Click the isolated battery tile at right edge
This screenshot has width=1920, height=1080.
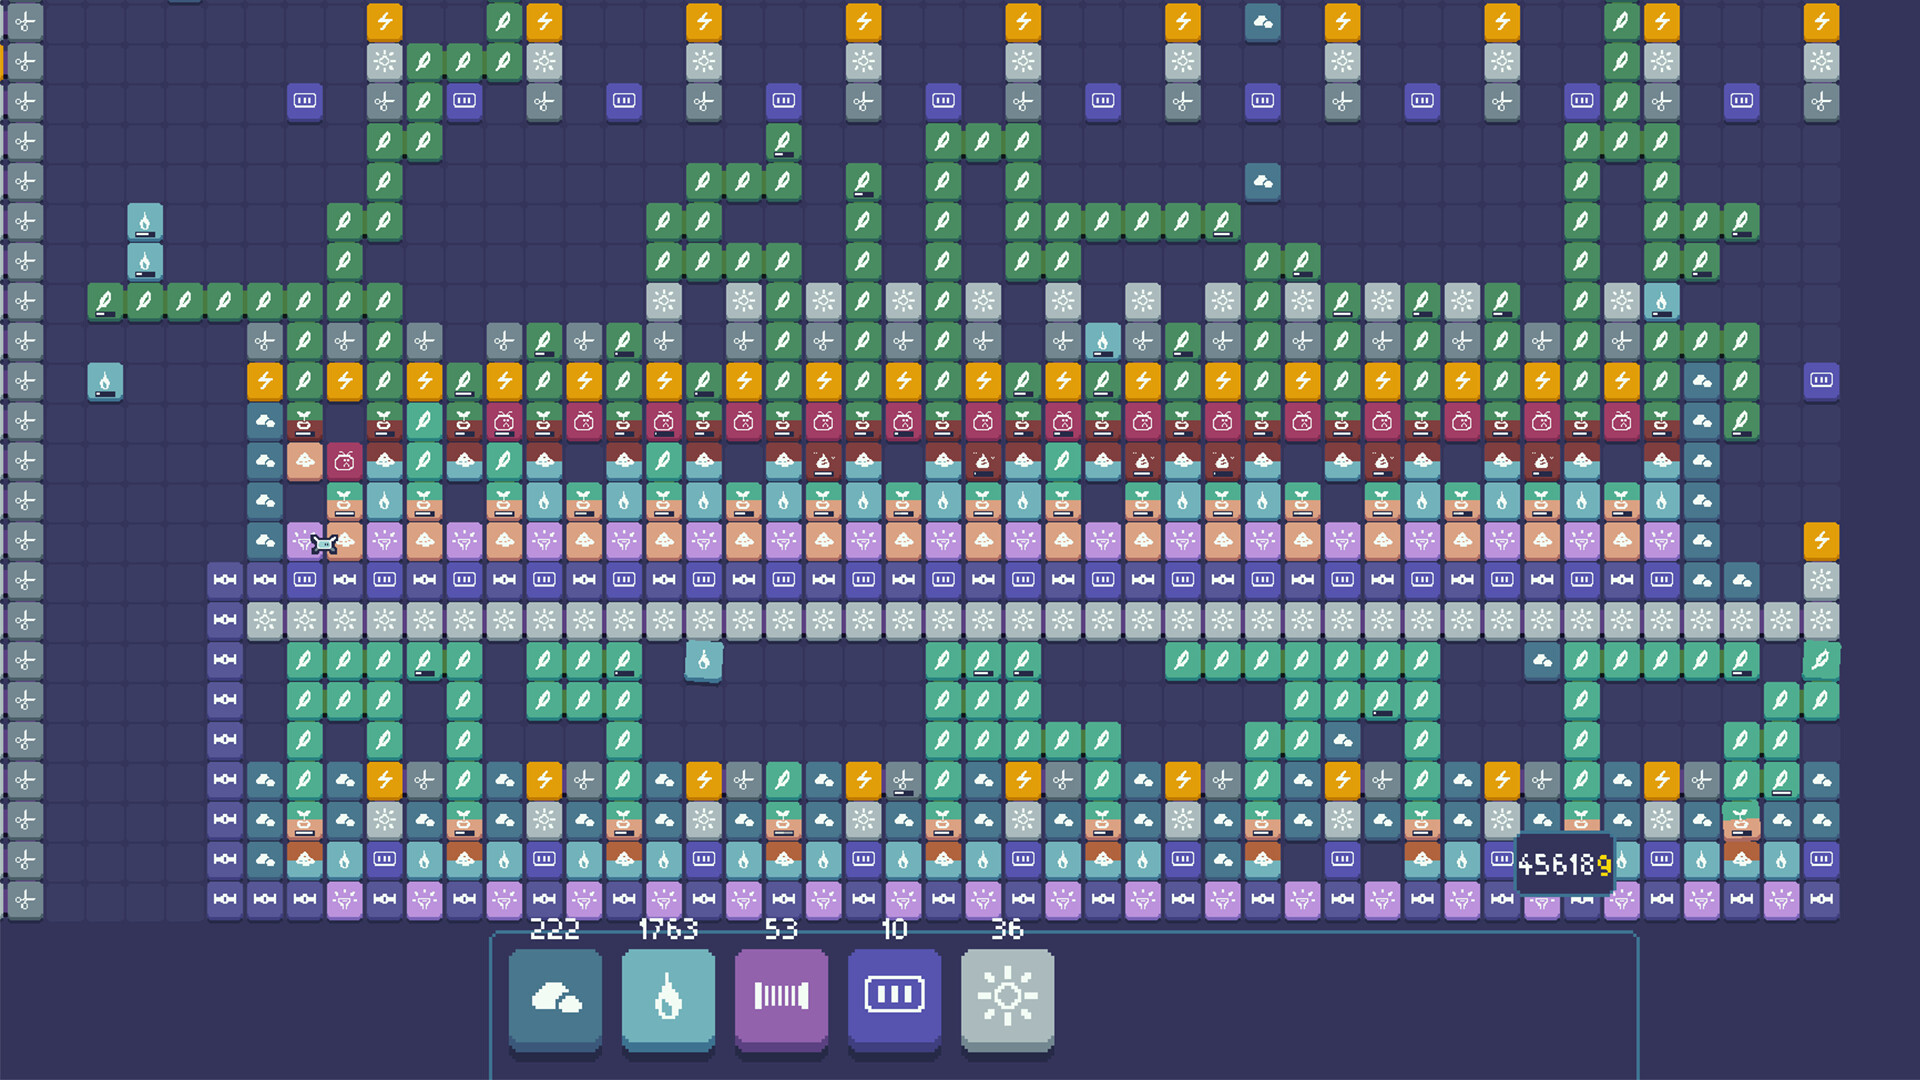(x=1821, y=381)
